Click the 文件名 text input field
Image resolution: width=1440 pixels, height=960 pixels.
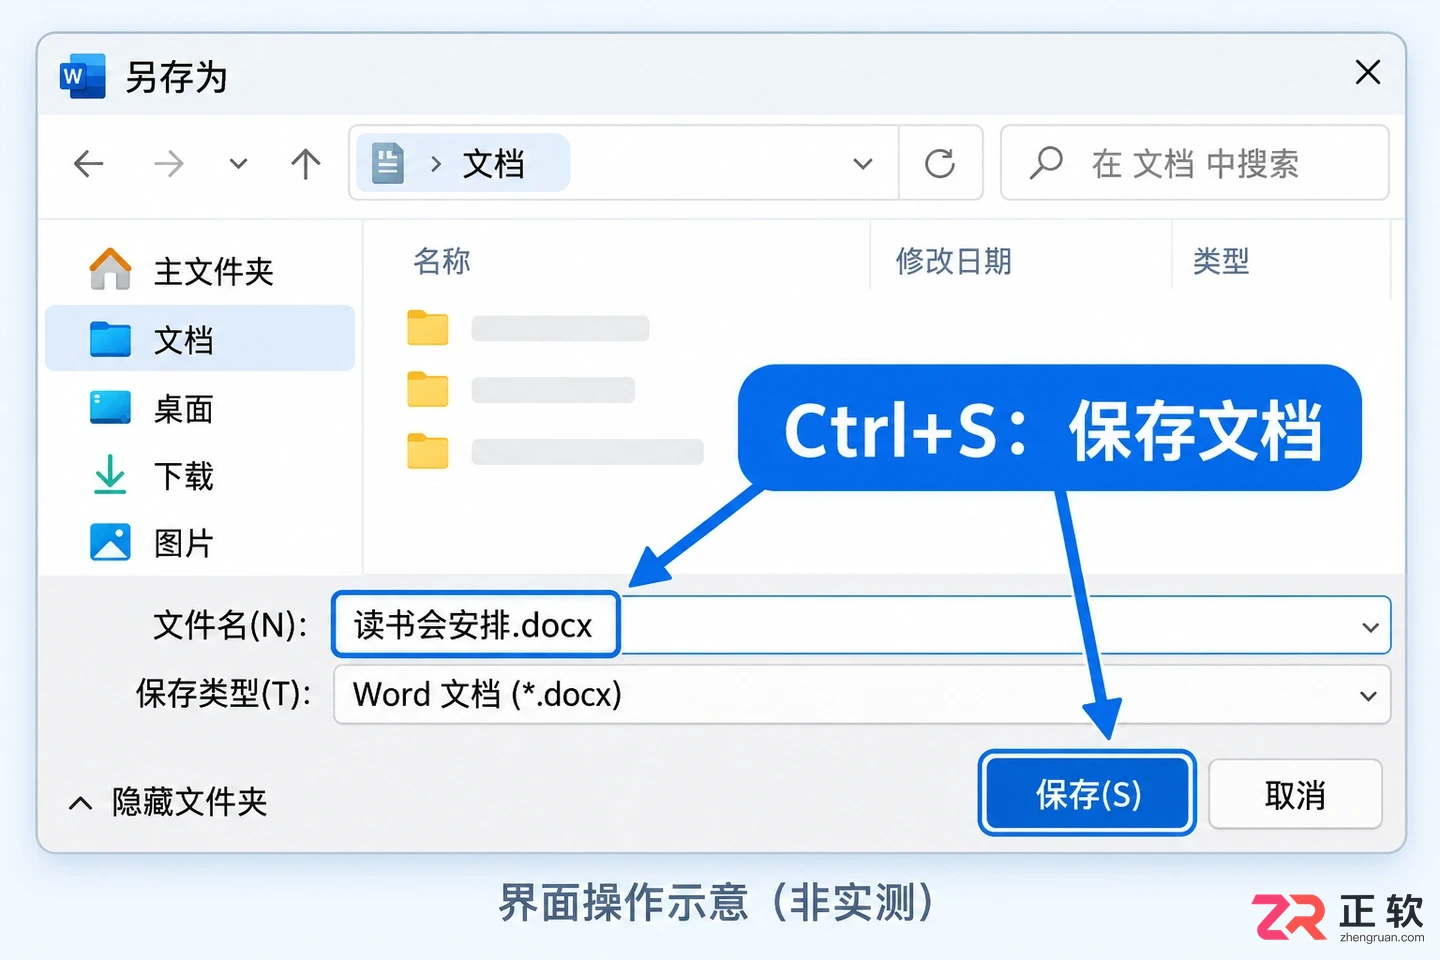click(860, 625)
